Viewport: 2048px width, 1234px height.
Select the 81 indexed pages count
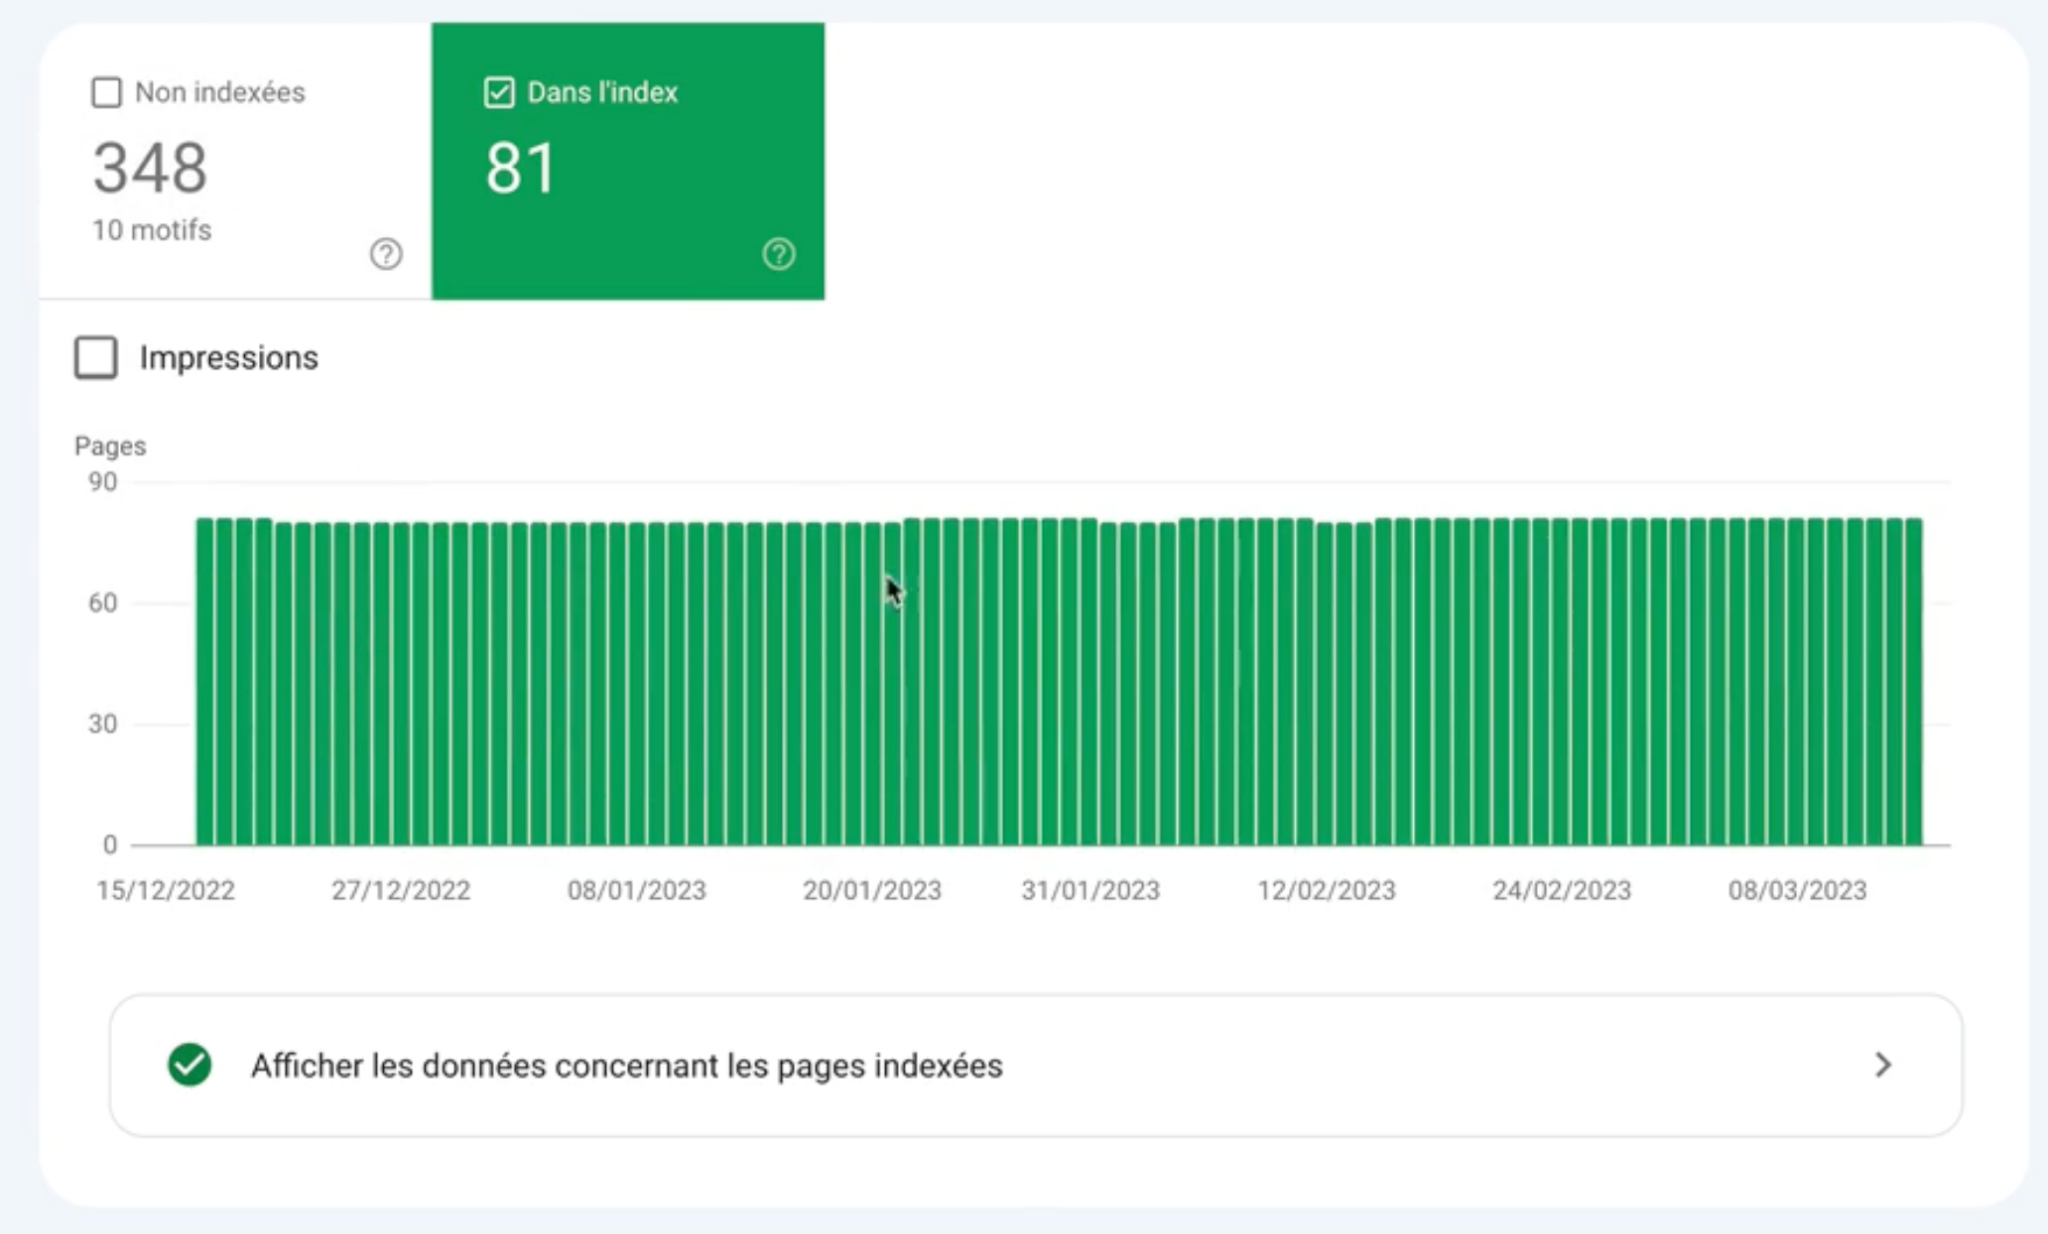pyautogui.click(x=520, y=167)
